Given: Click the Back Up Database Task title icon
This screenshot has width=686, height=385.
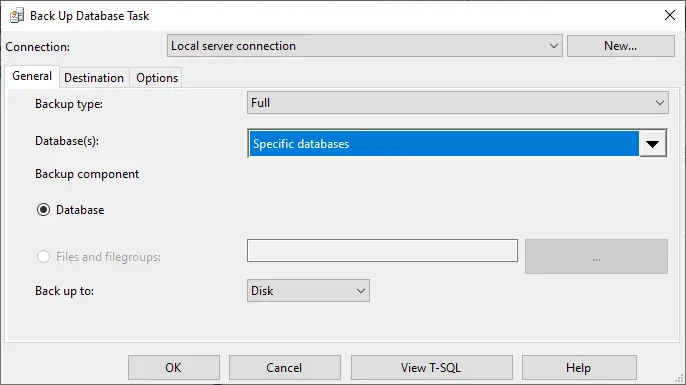Looking at the screenshot, I should point(17,16).
